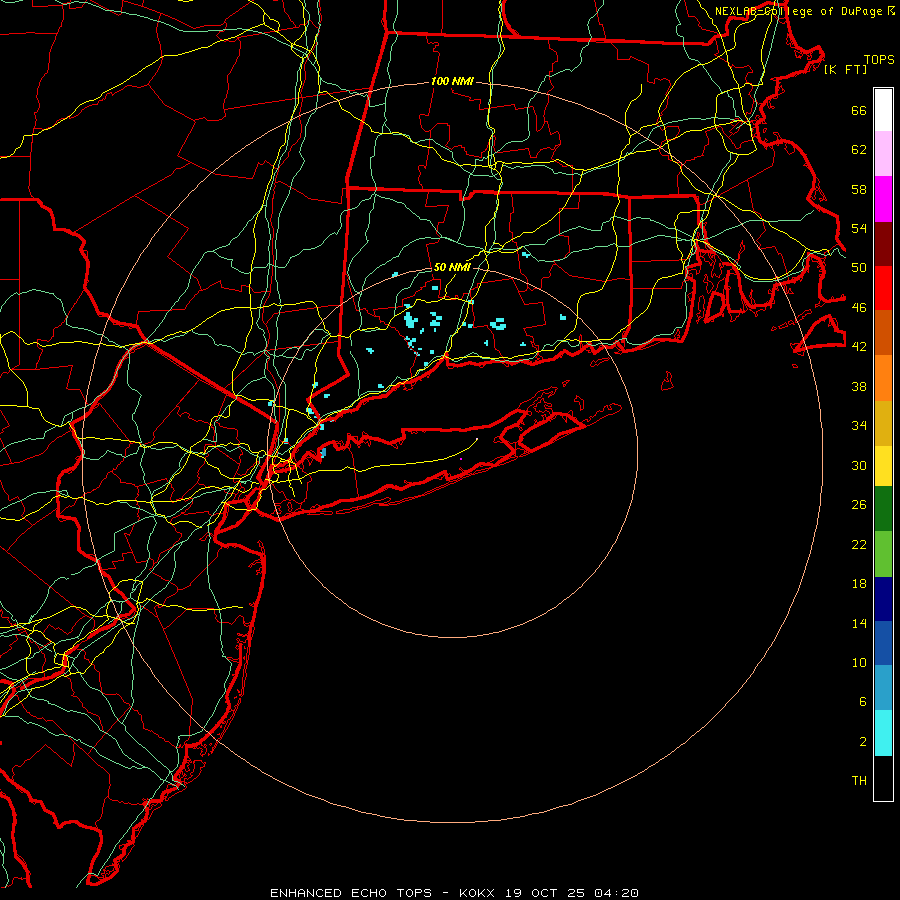
Task: Click the magenta echo pixel on Long Island
Action: 461,459
